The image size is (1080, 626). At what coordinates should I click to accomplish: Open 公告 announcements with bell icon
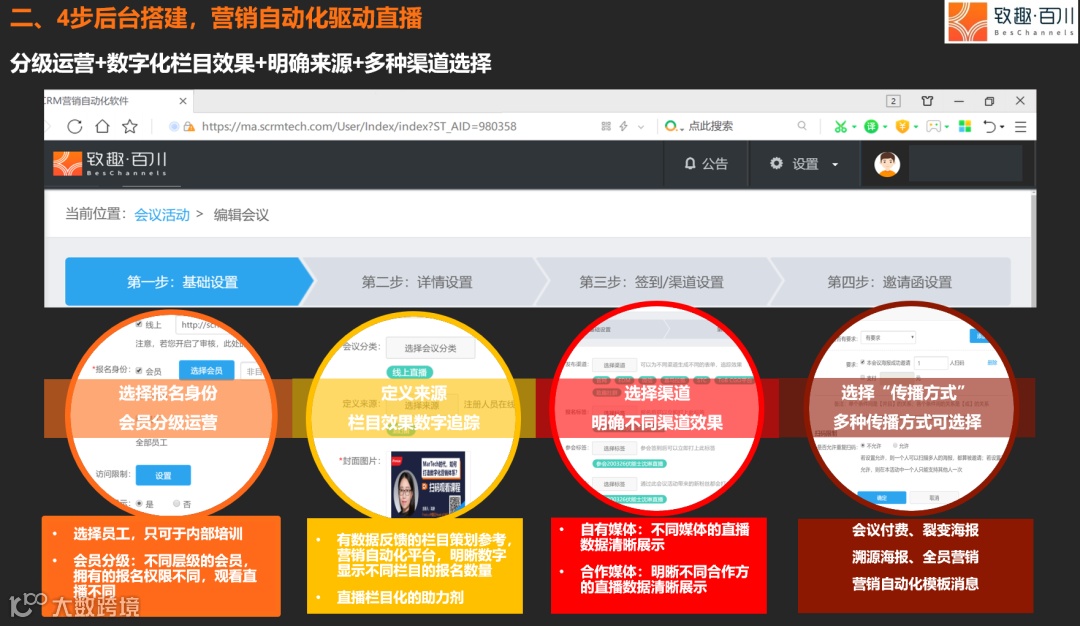(706, 164)
